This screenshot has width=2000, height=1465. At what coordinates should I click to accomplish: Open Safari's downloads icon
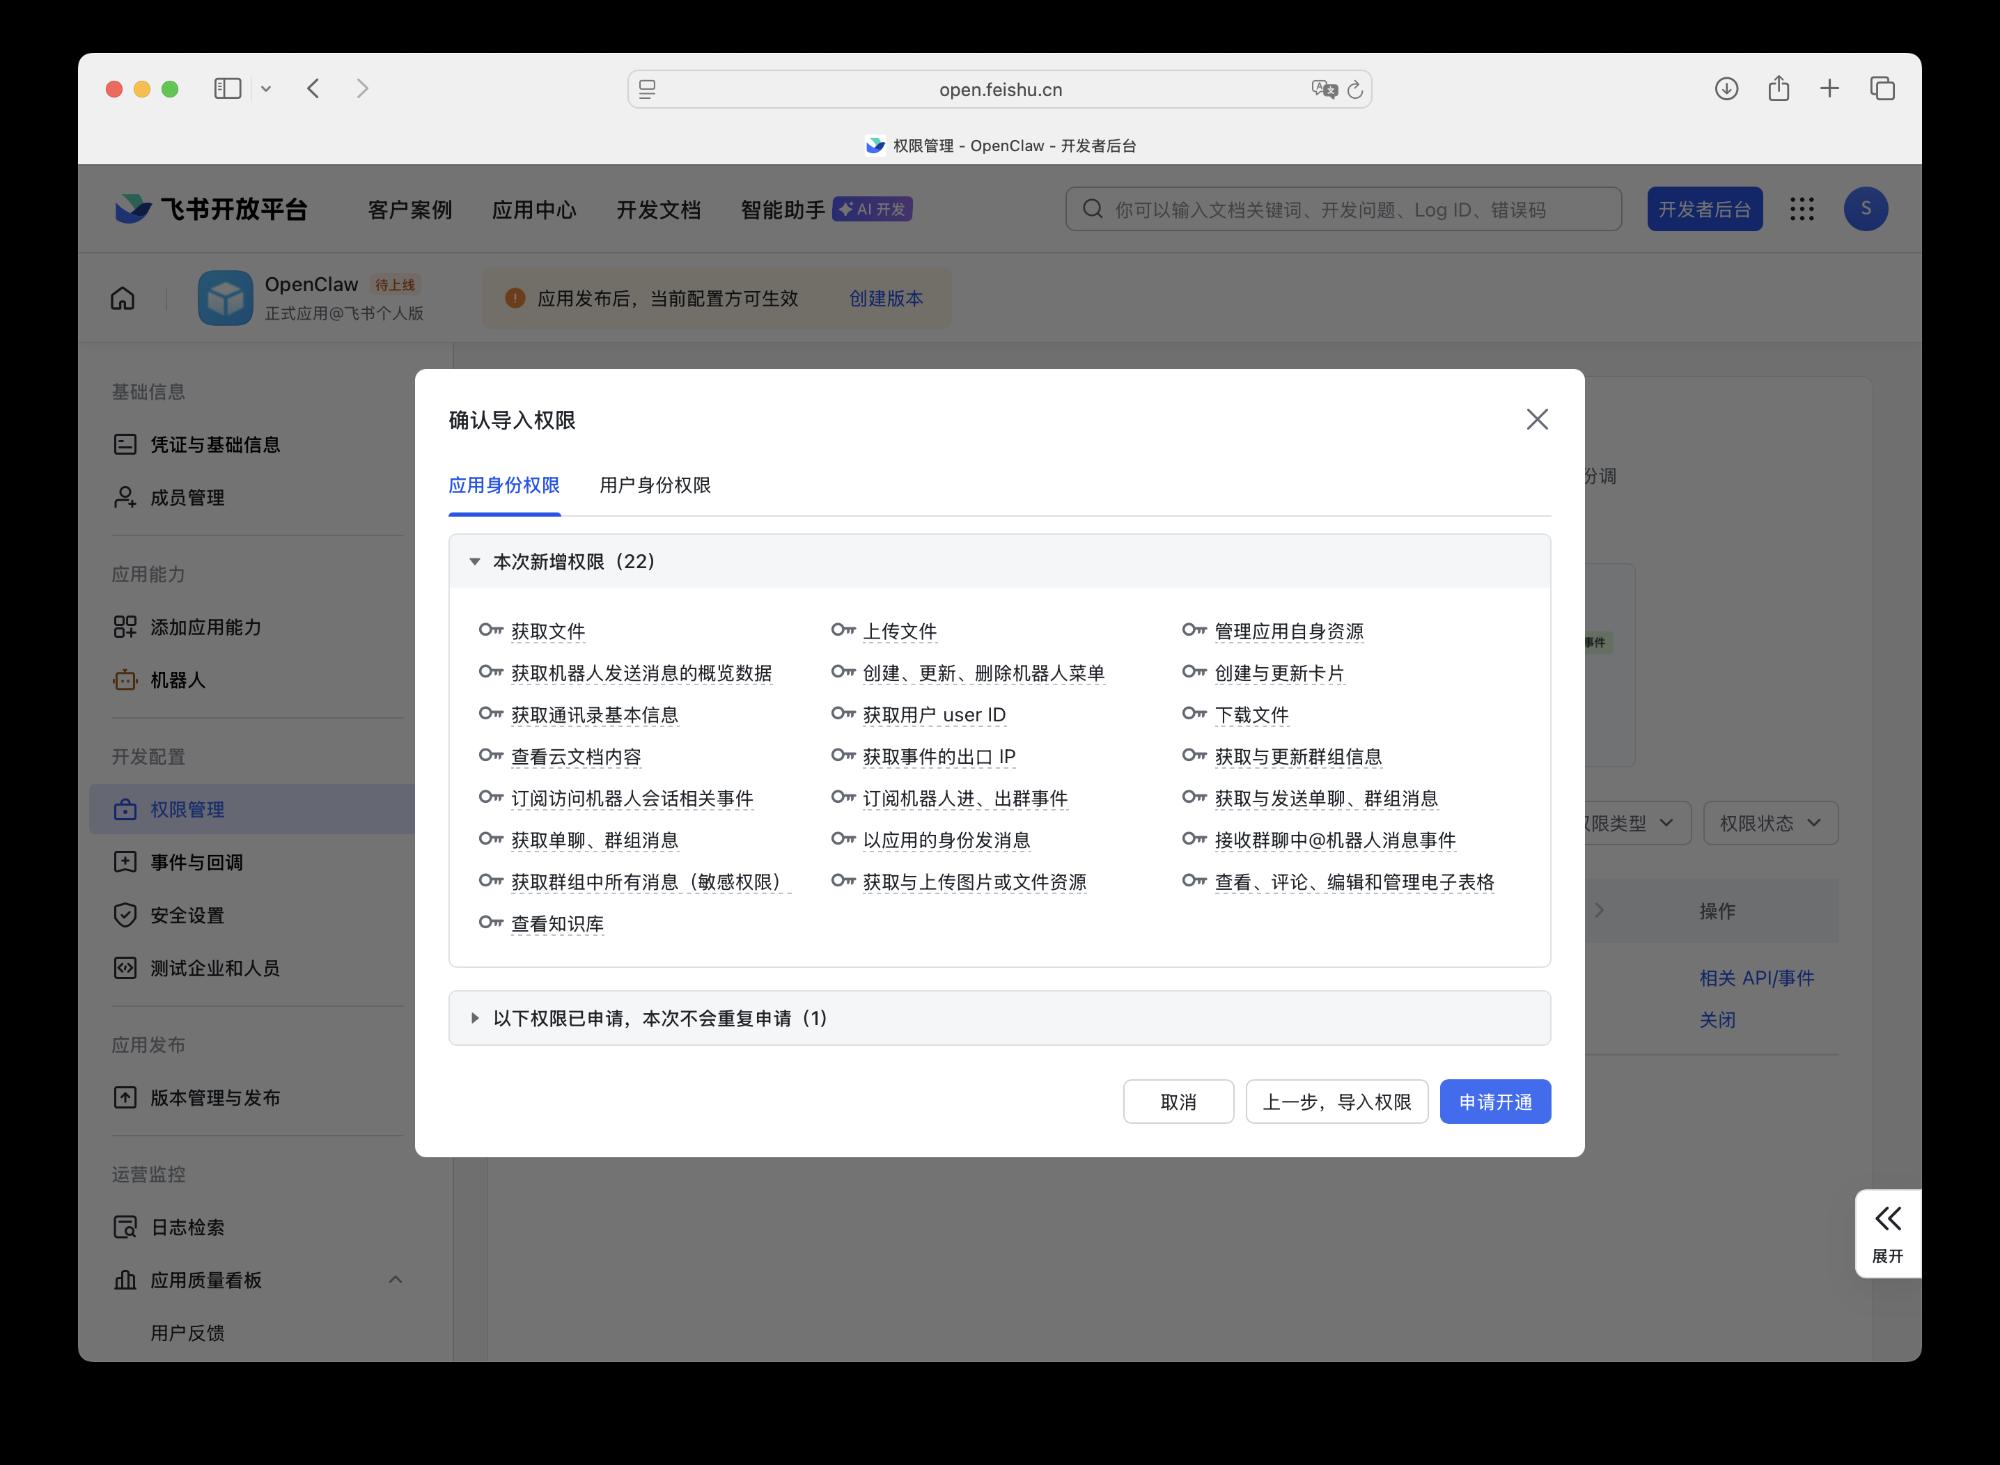coord(1726,89)
